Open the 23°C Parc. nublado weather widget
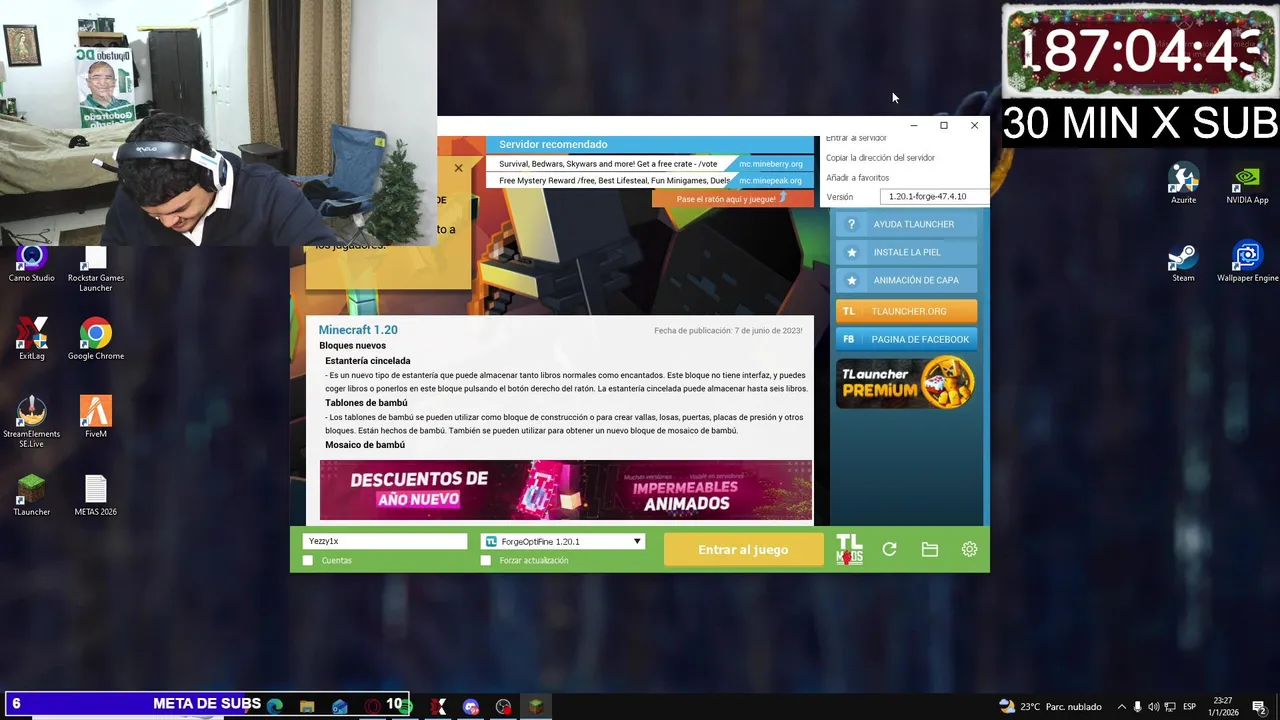1280x720 pixels. coord(1050,707)
